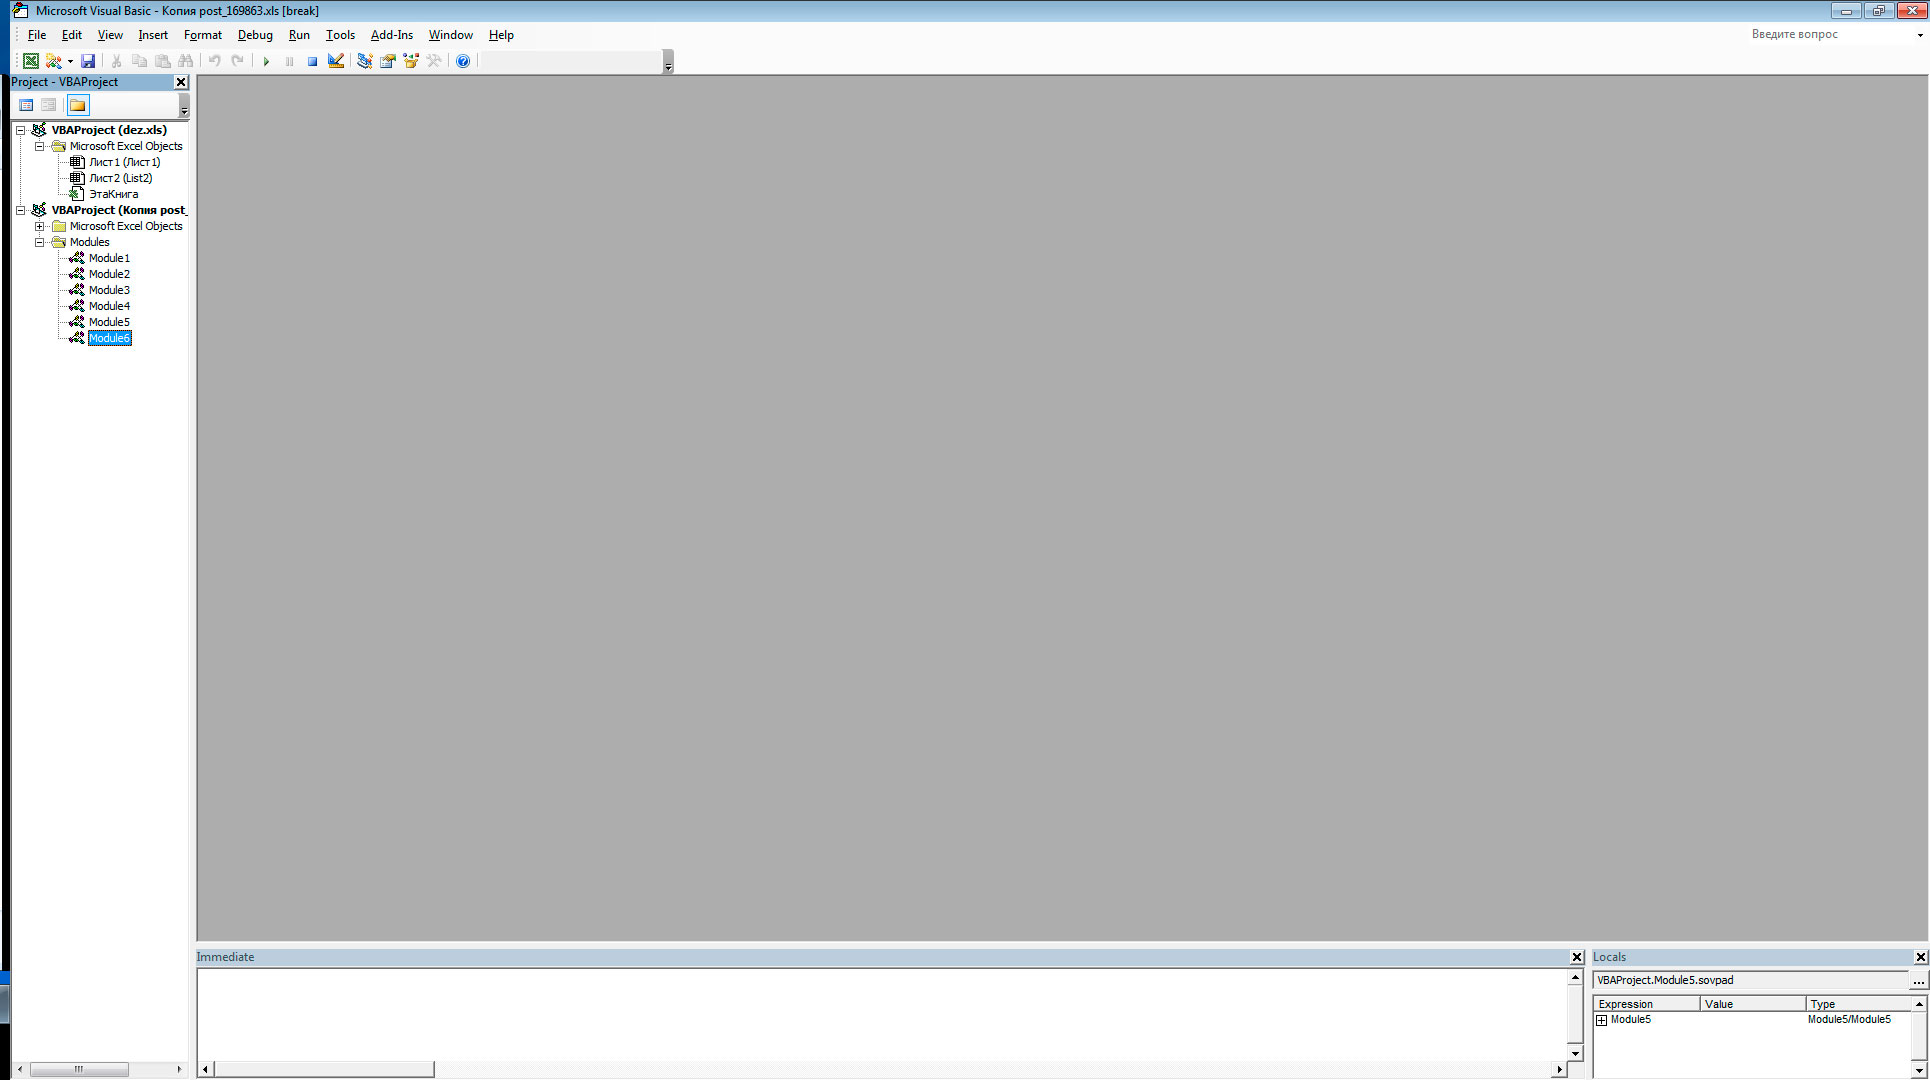Open Find with the binoculars icon
Image resolution: width=1930 pixels, height=1080 pixels.
tap(185, 61)
